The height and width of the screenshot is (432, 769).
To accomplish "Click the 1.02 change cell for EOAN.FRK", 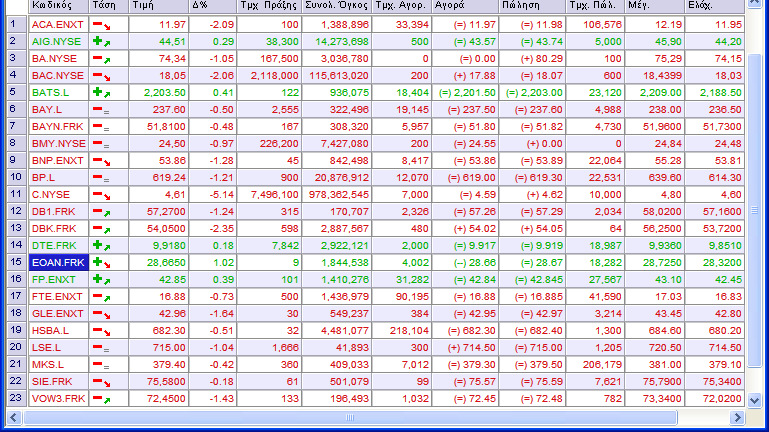I will [213, 263].
